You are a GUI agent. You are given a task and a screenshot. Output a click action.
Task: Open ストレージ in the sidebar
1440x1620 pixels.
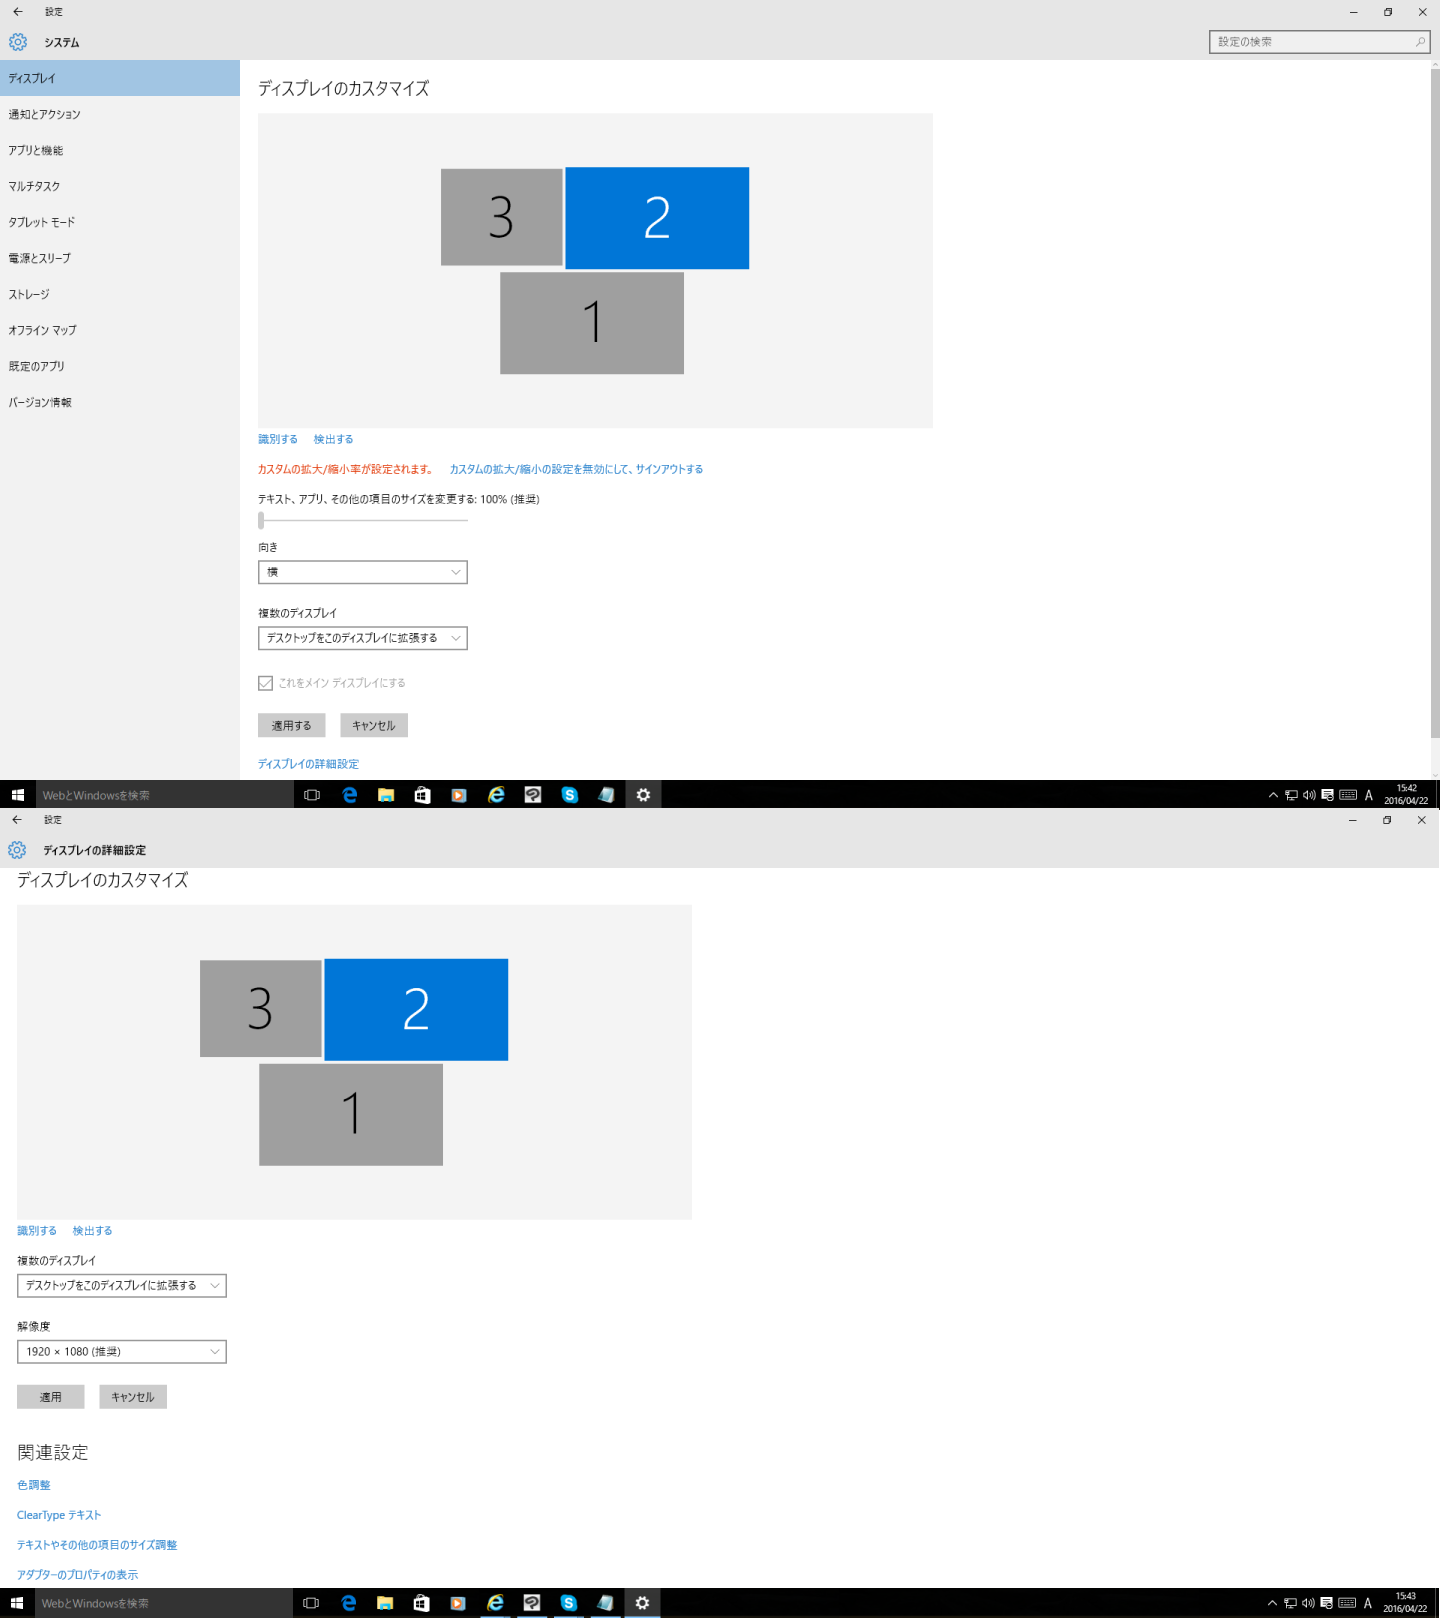[x=120, y=294]
